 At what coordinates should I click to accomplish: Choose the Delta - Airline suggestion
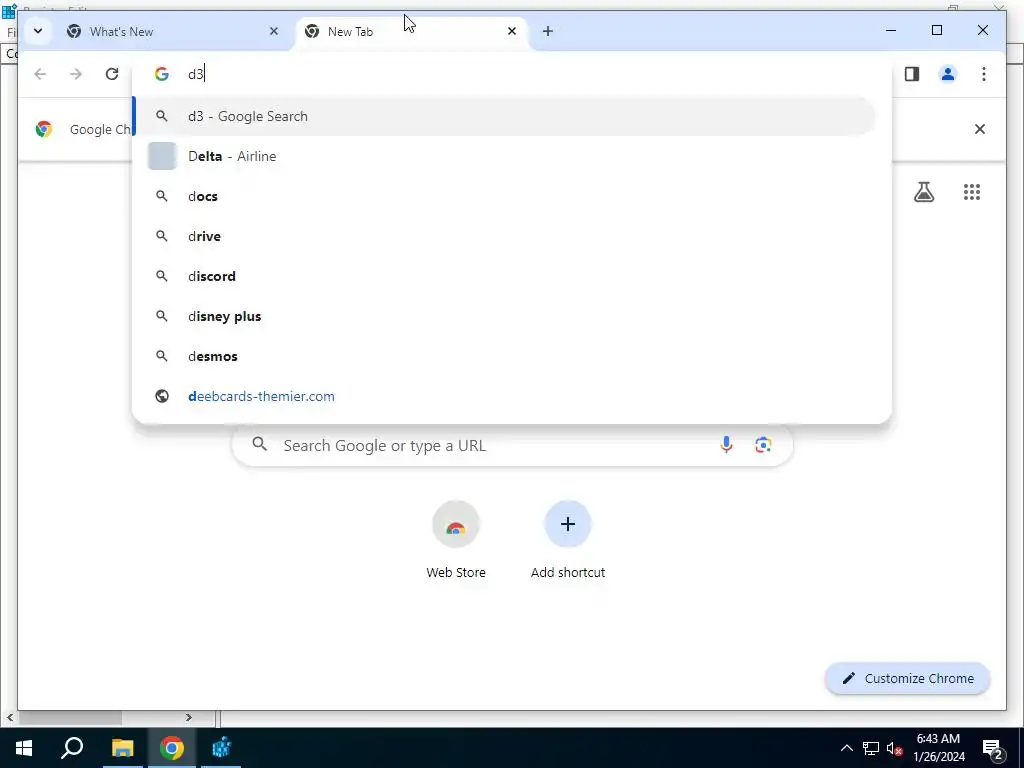click(504, 156)
